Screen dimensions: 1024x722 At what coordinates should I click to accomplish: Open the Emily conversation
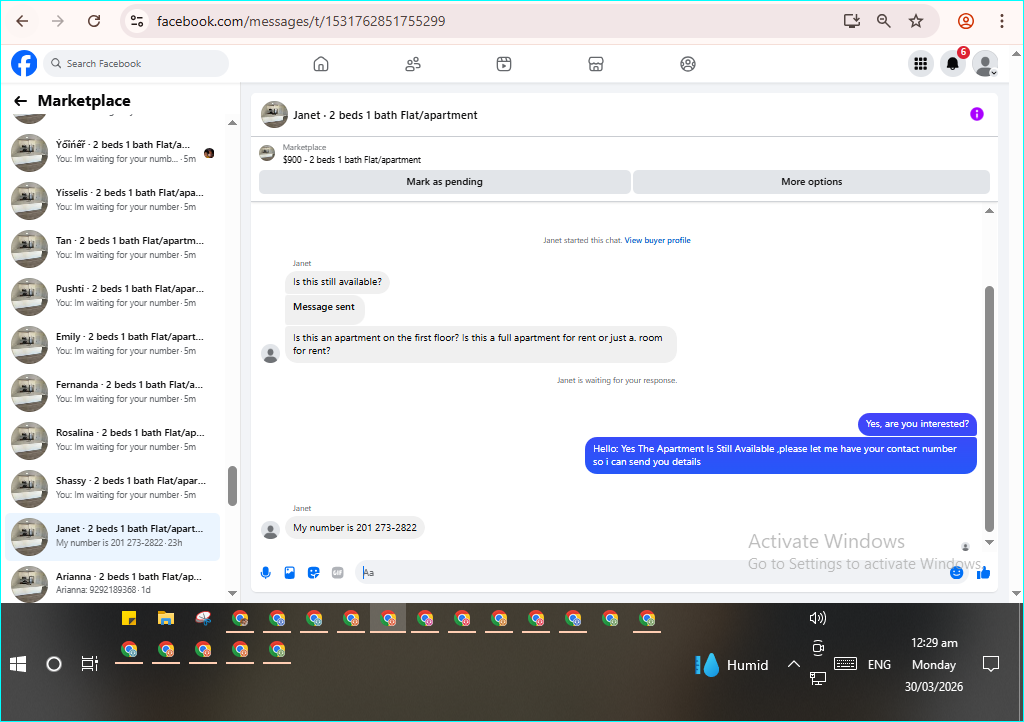coord(112,344)
